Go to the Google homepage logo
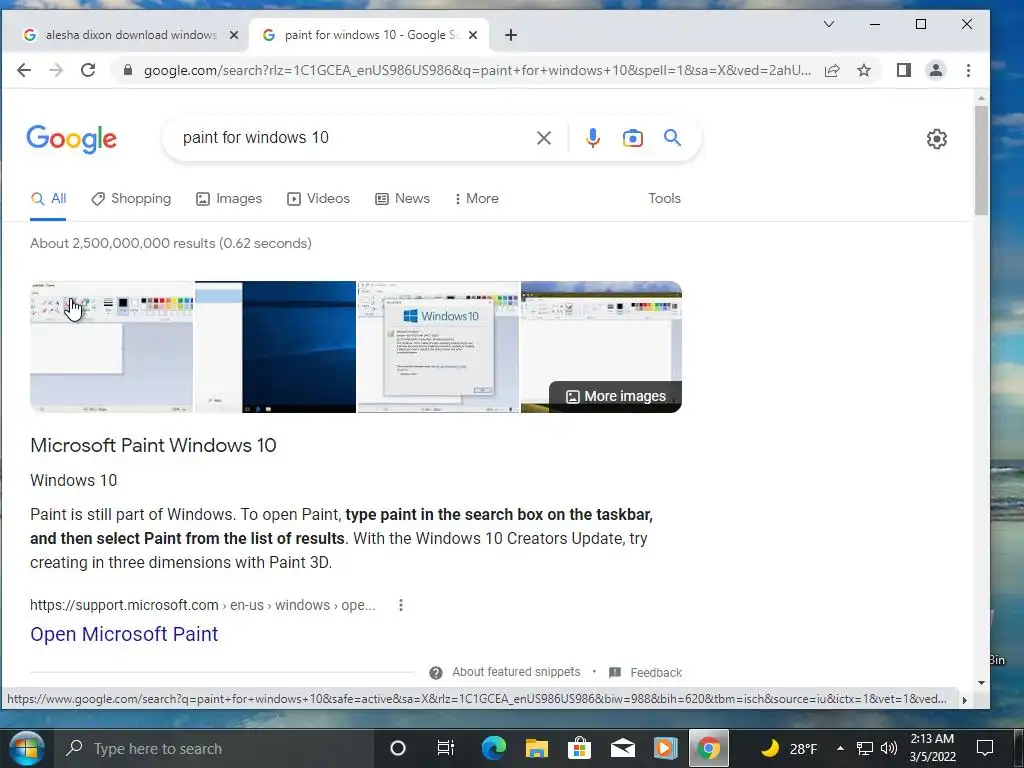Viewport: 1024px width, 768px height. click(72, 138)
